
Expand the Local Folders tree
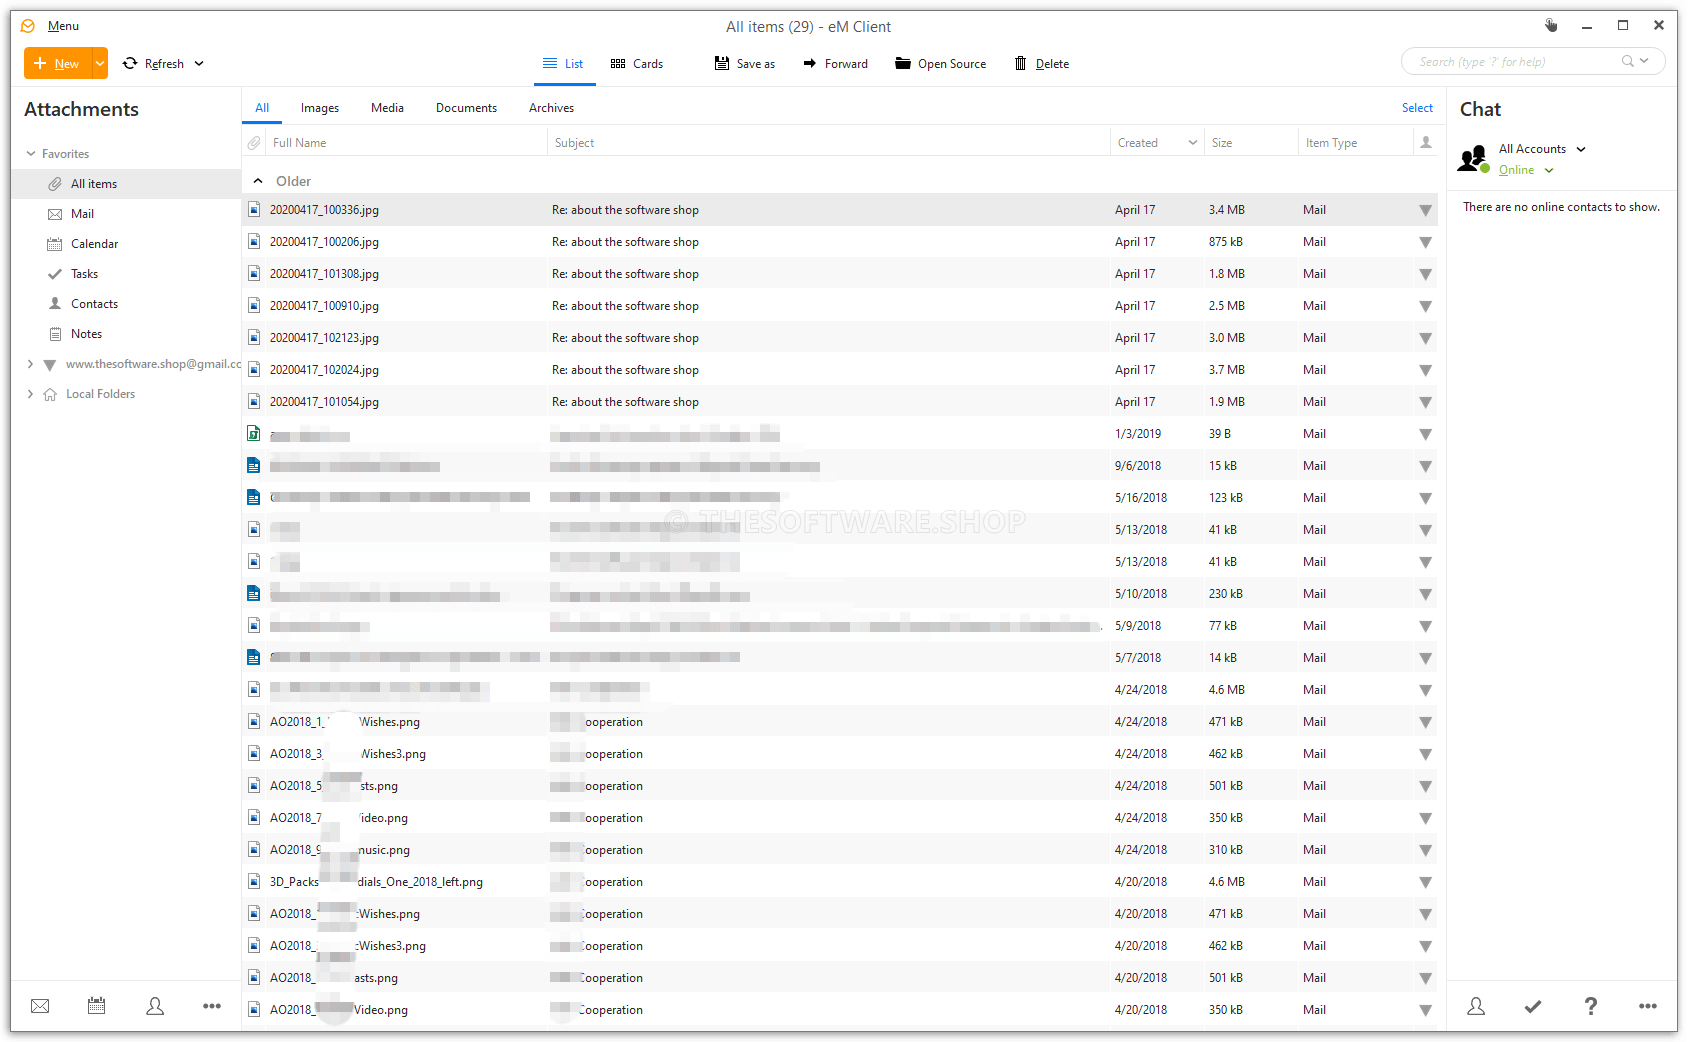30,393
